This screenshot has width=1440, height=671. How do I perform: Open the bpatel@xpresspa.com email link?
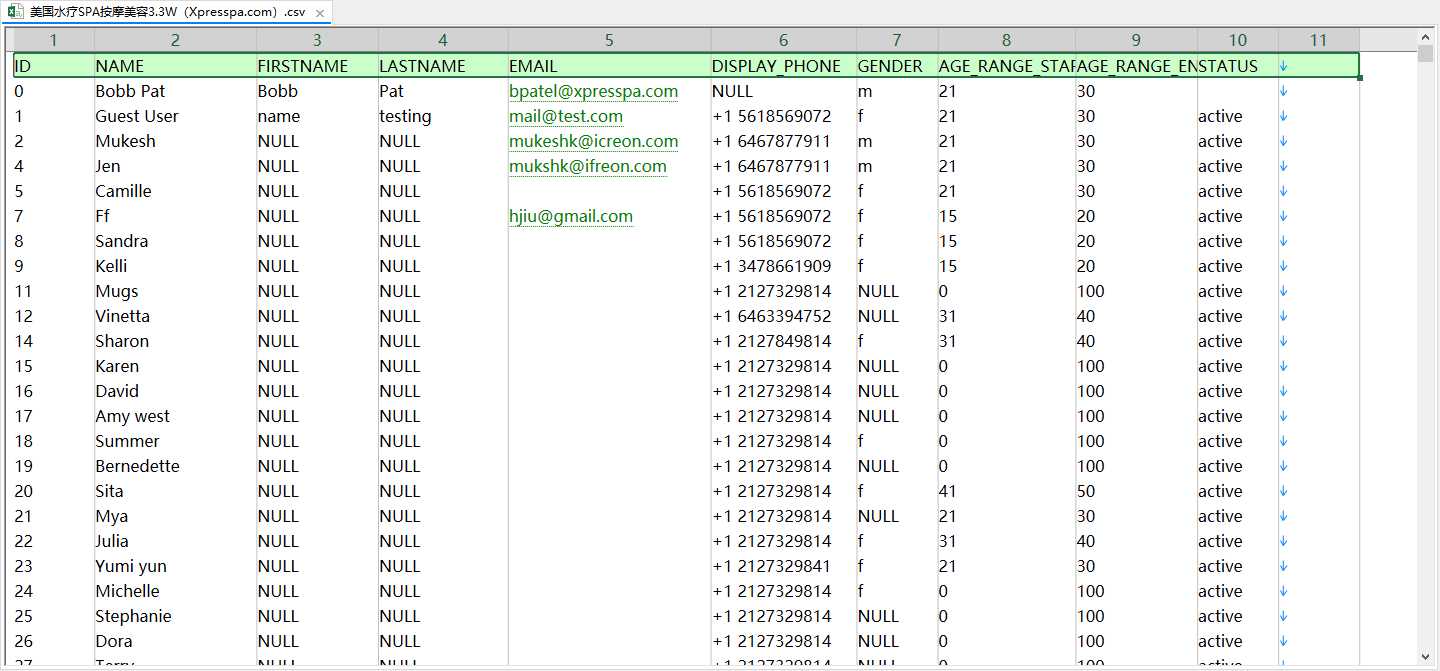pyautogui.click(x=593, y=91)
